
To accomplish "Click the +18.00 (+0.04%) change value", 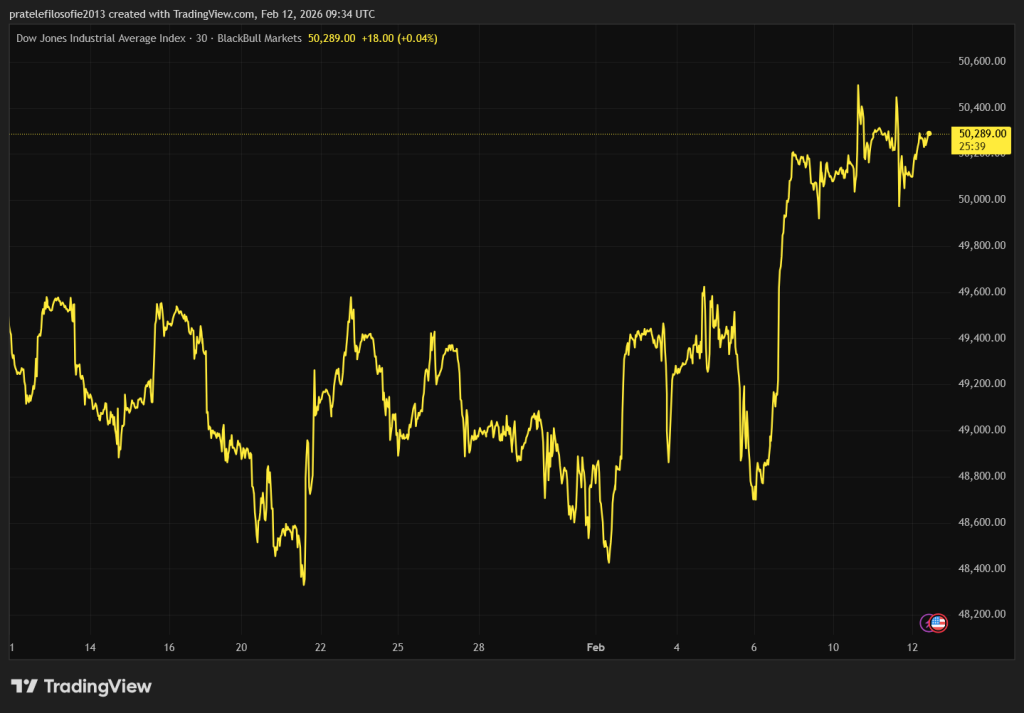I will pyautogui.click(x=399, y=38).
